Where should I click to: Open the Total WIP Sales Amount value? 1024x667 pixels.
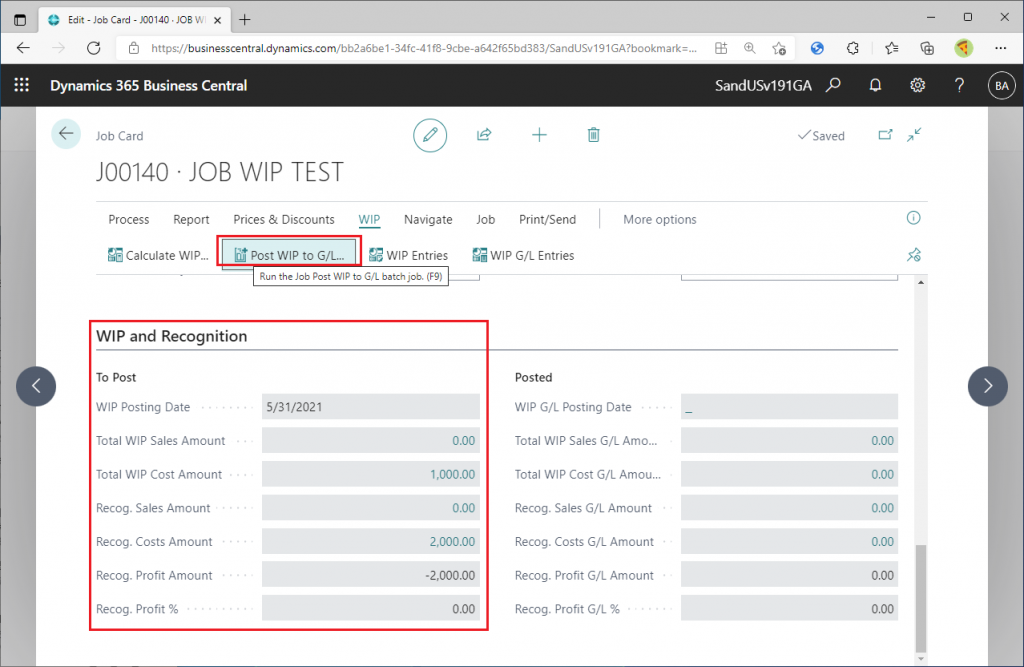pos(464,441)
